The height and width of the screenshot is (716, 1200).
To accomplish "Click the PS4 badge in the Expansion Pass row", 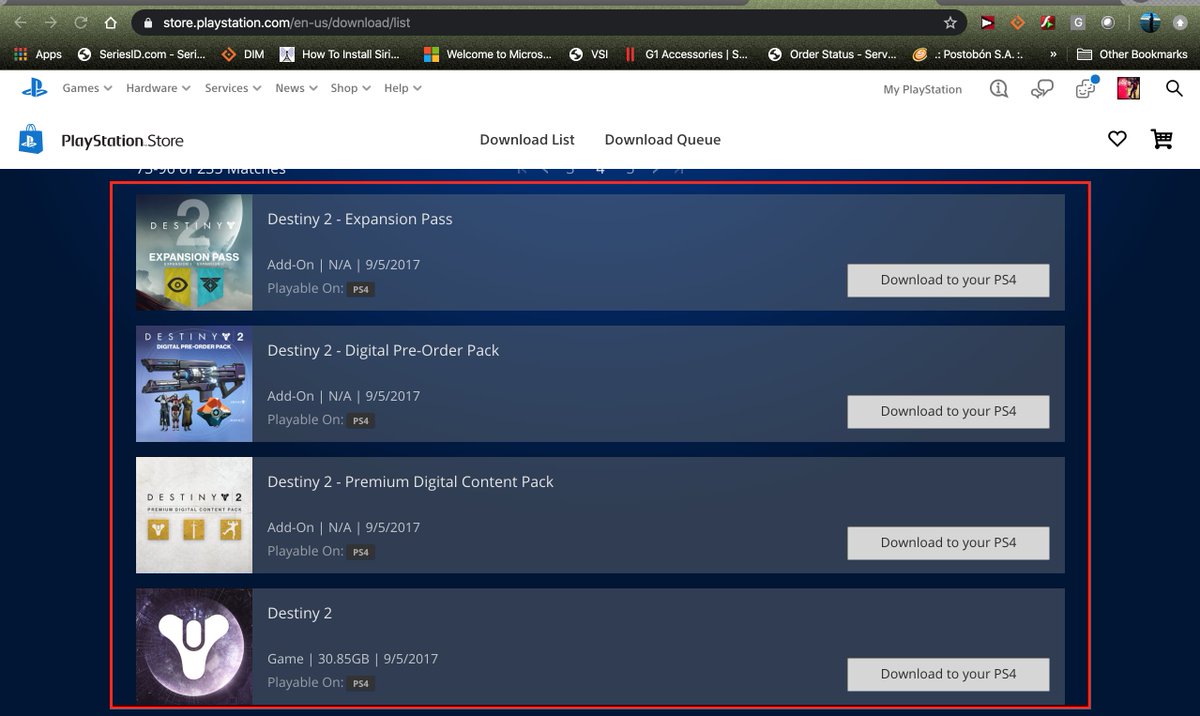I will coord(361,290).
